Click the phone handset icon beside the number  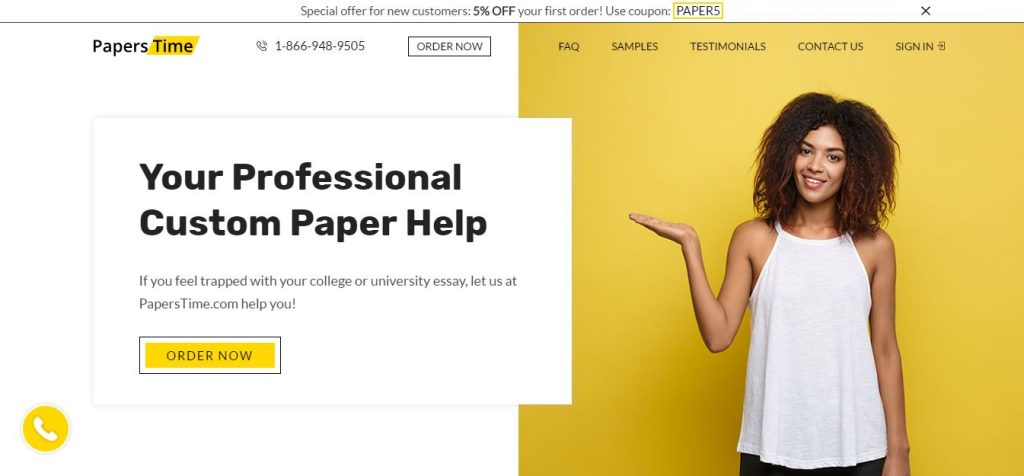point(262,46)
